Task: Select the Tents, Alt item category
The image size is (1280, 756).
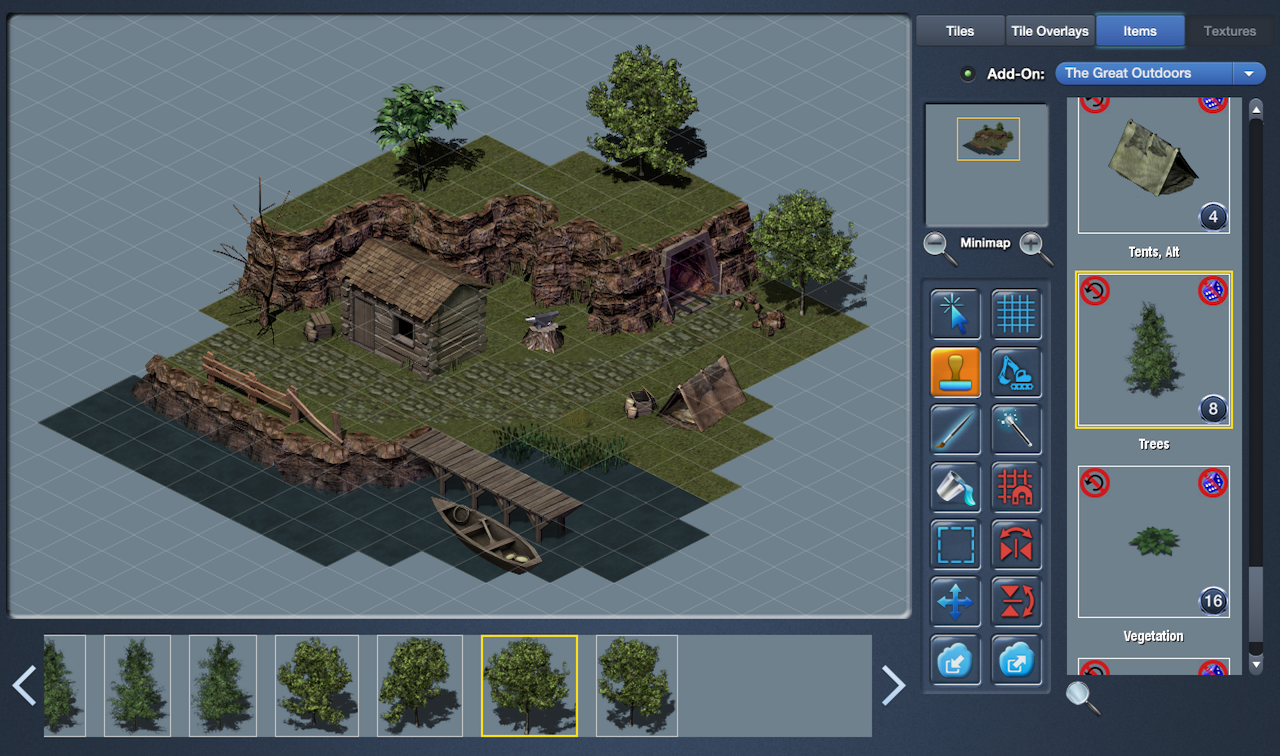Action: [1154, 166]
